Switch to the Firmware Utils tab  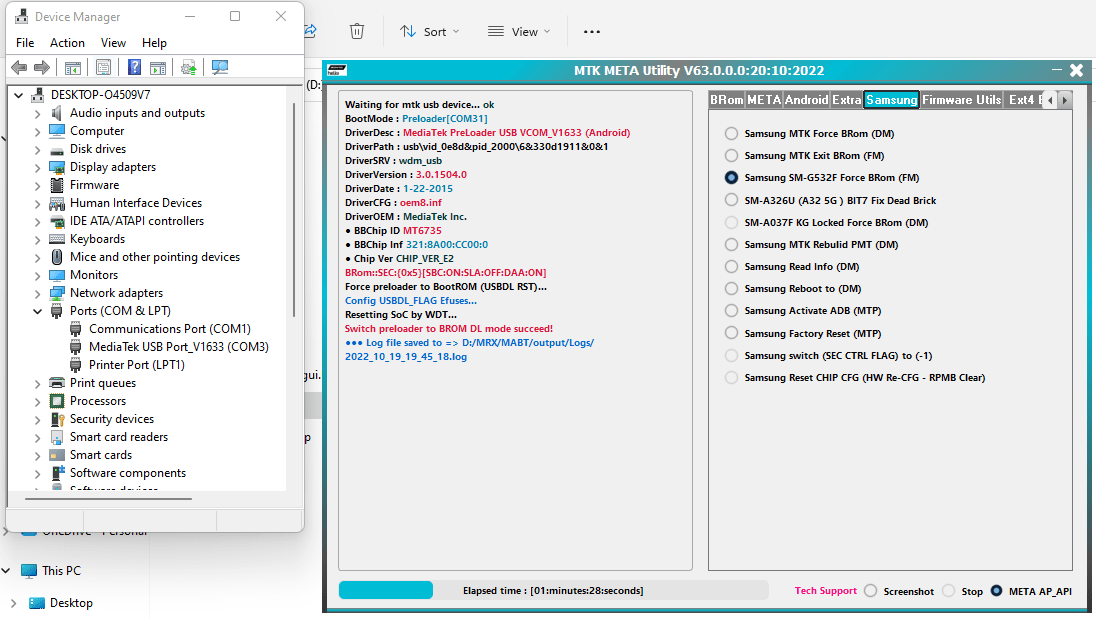[960, 99]
